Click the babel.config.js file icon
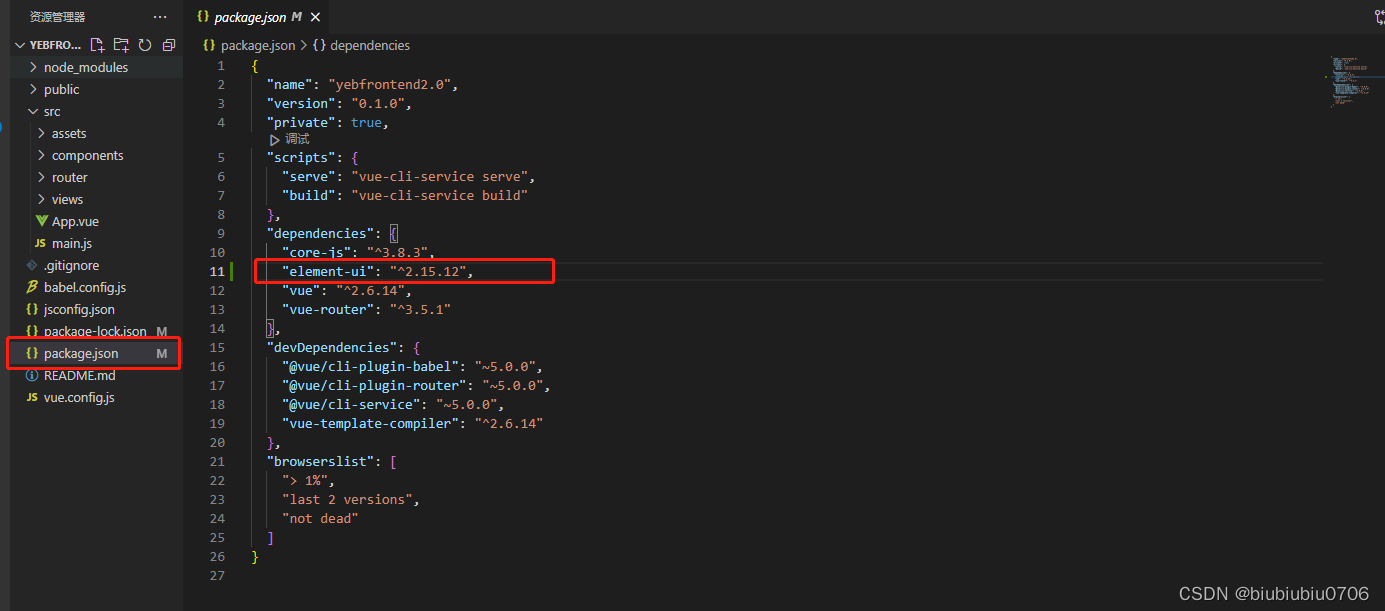Screen dimensions: 1385x611 [33, 287]
